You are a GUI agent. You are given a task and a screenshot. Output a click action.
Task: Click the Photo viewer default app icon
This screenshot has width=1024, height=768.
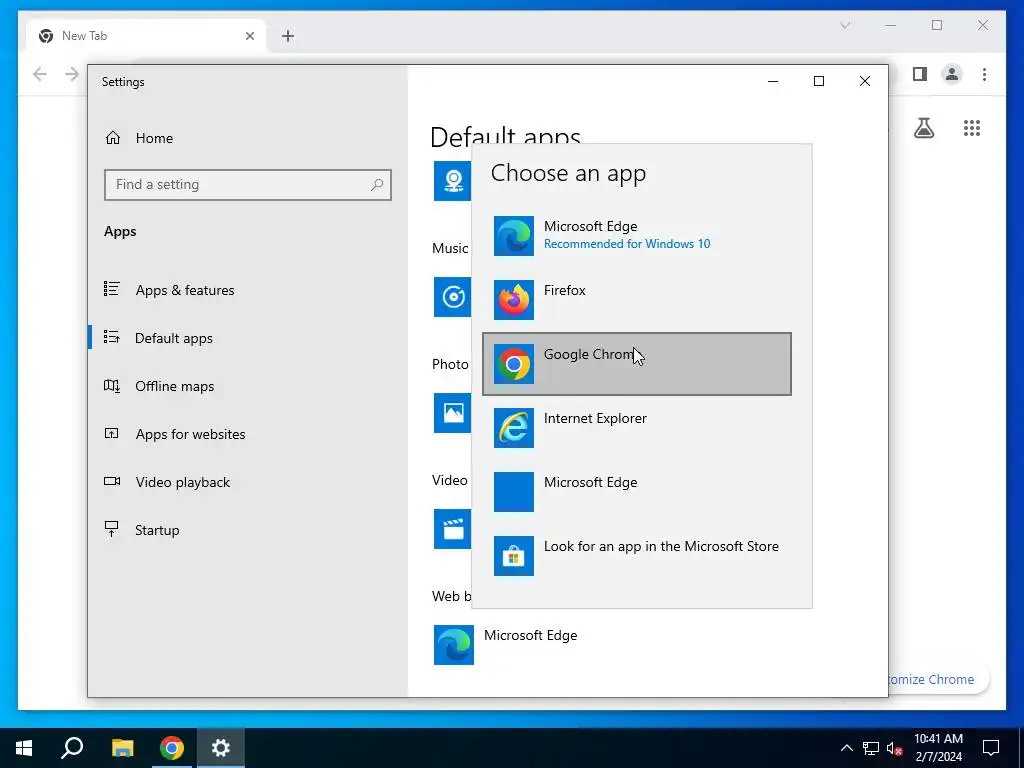[x=453, y=413]
